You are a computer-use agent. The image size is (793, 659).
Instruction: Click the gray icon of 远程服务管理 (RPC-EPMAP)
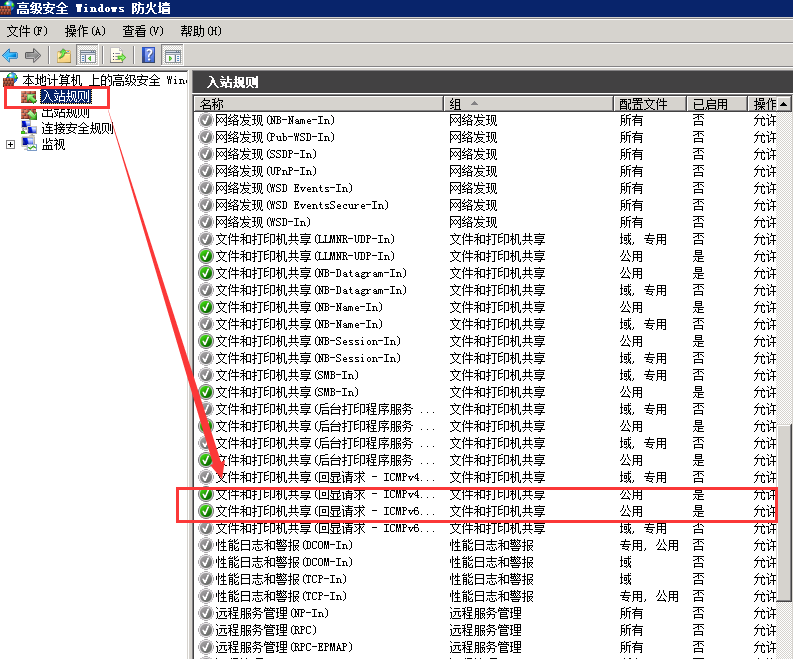tap(206, 647)
